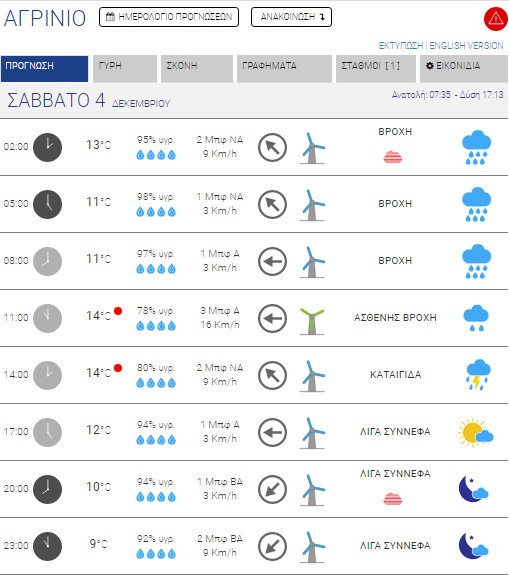Switch to the ΣΚΟΝΗ tab

tap(197, 69)
